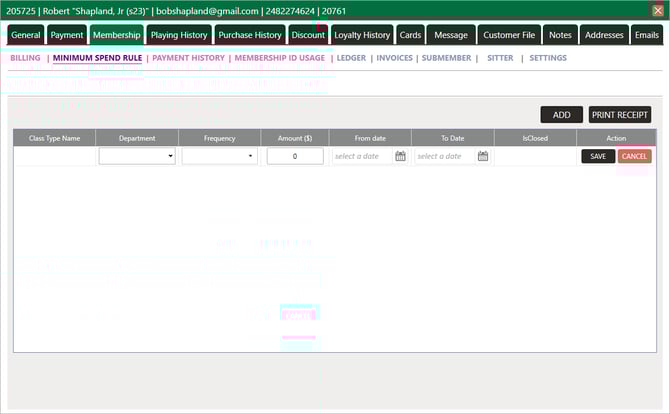670x414 pixels.
Task: Open the Emails tab
Action: [646, 35]
